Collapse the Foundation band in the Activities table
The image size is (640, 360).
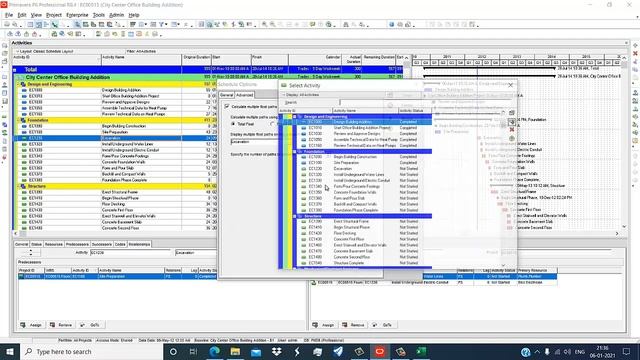pyautogui.click(x=18, y=120)
